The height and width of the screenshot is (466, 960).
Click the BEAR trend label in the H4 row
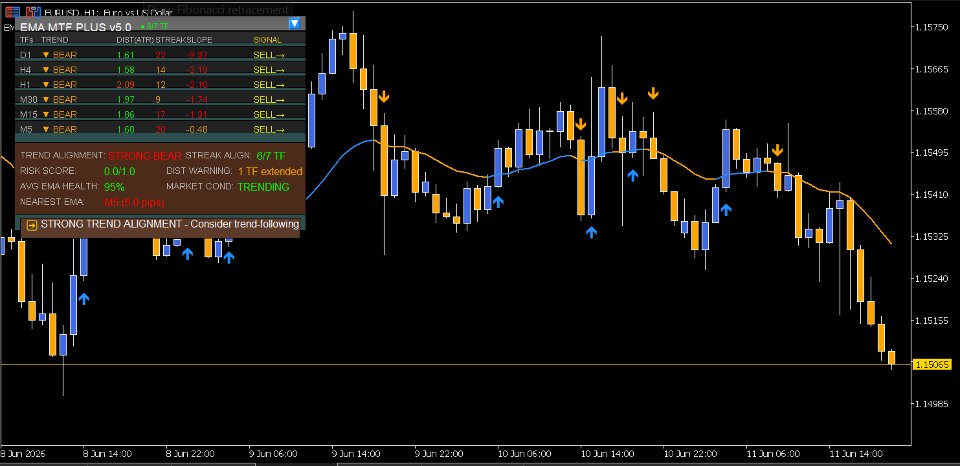[65, 70]
